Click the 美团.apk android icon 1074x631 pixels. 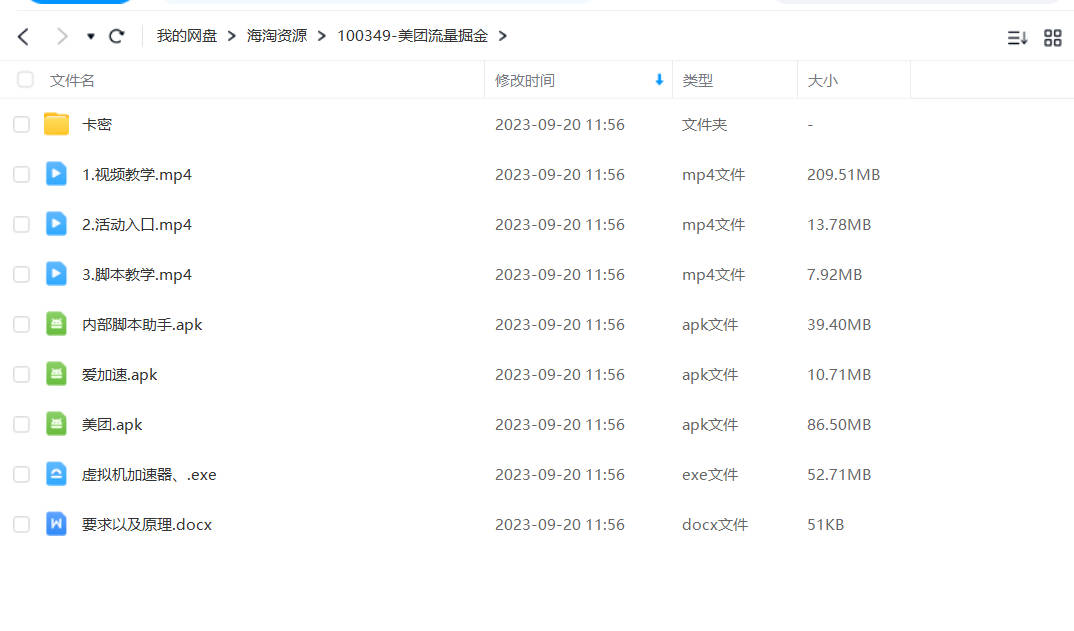(56, 424)
